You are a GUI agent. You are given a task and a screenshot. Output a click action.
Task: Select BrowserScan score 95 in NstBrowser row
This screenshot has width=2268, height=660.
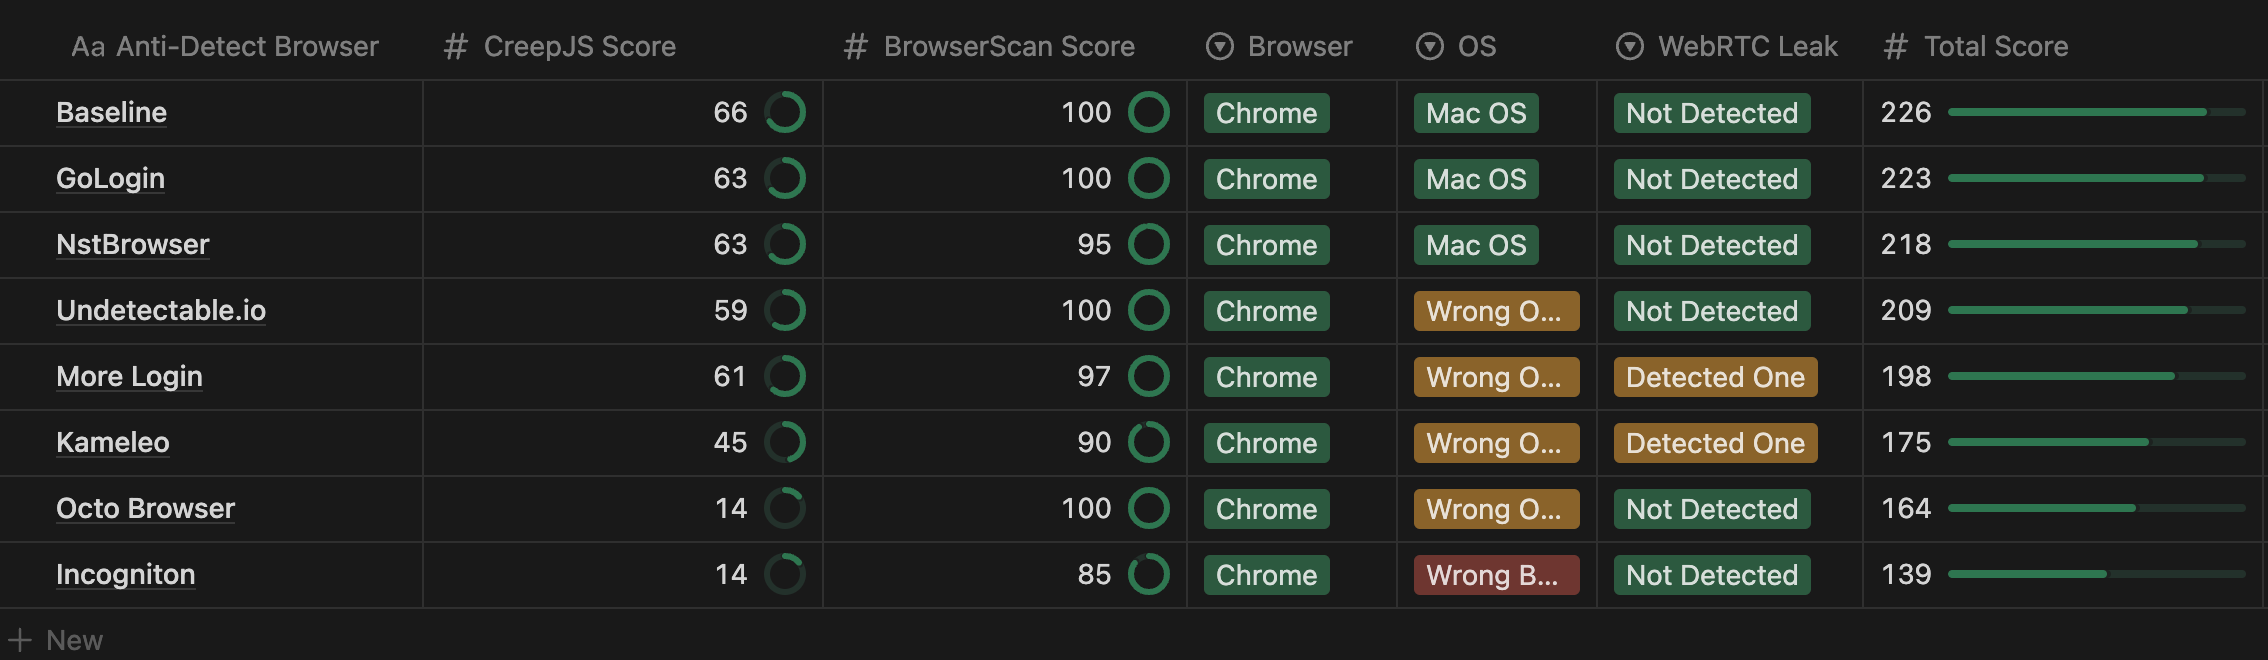(1094, 244)
